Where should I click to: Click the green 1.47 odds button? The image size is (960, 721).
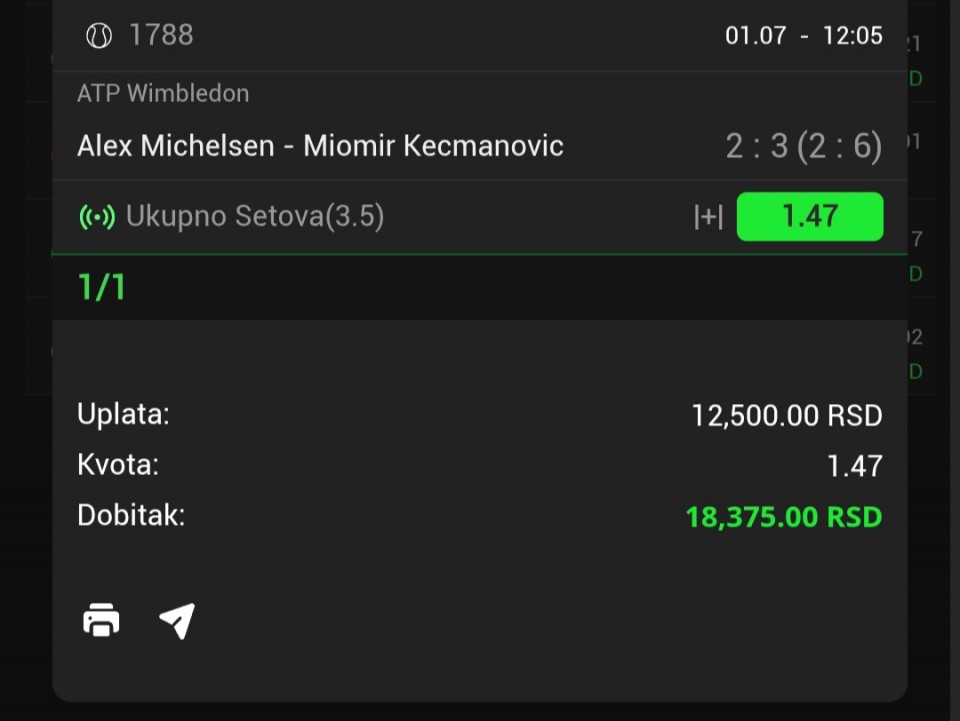[x=809, y=217]
